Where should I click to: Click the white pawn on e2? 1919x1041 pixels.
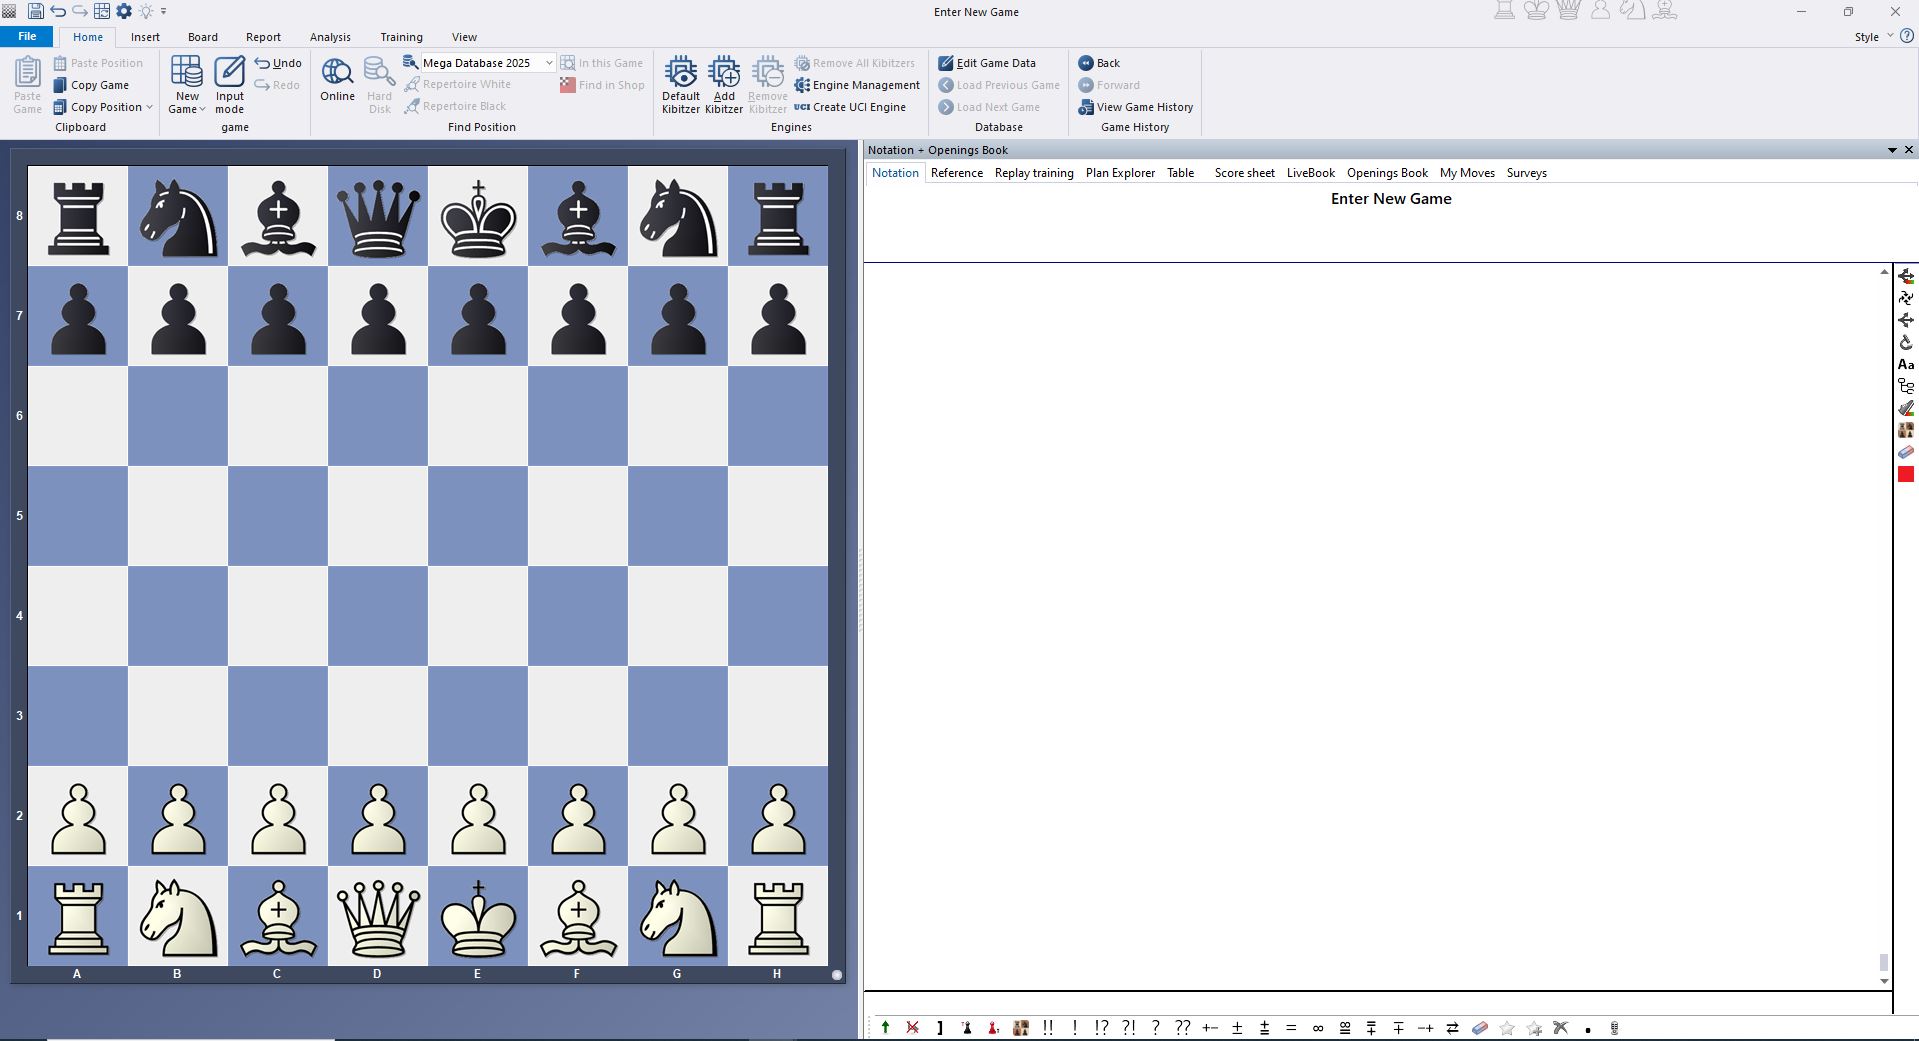point(478,817)
